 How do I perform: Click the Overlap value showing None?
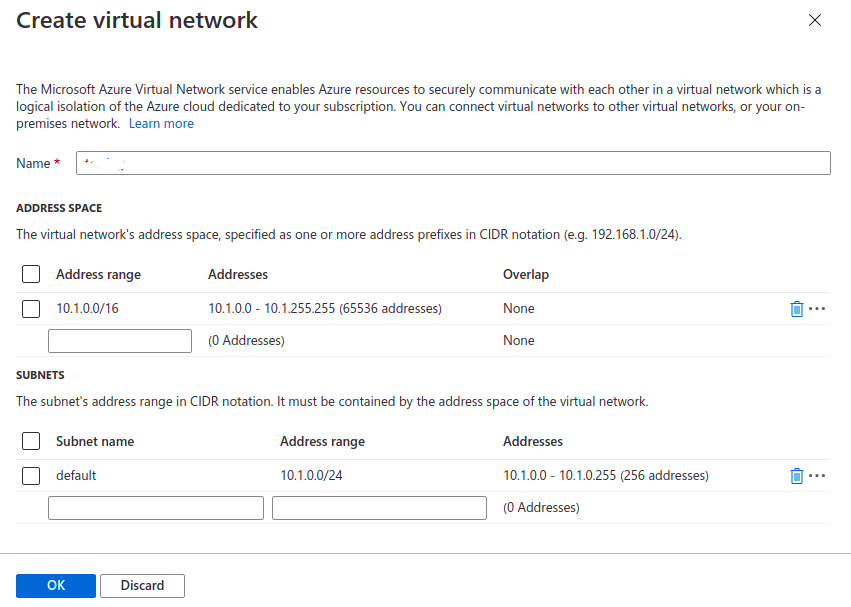518,308
